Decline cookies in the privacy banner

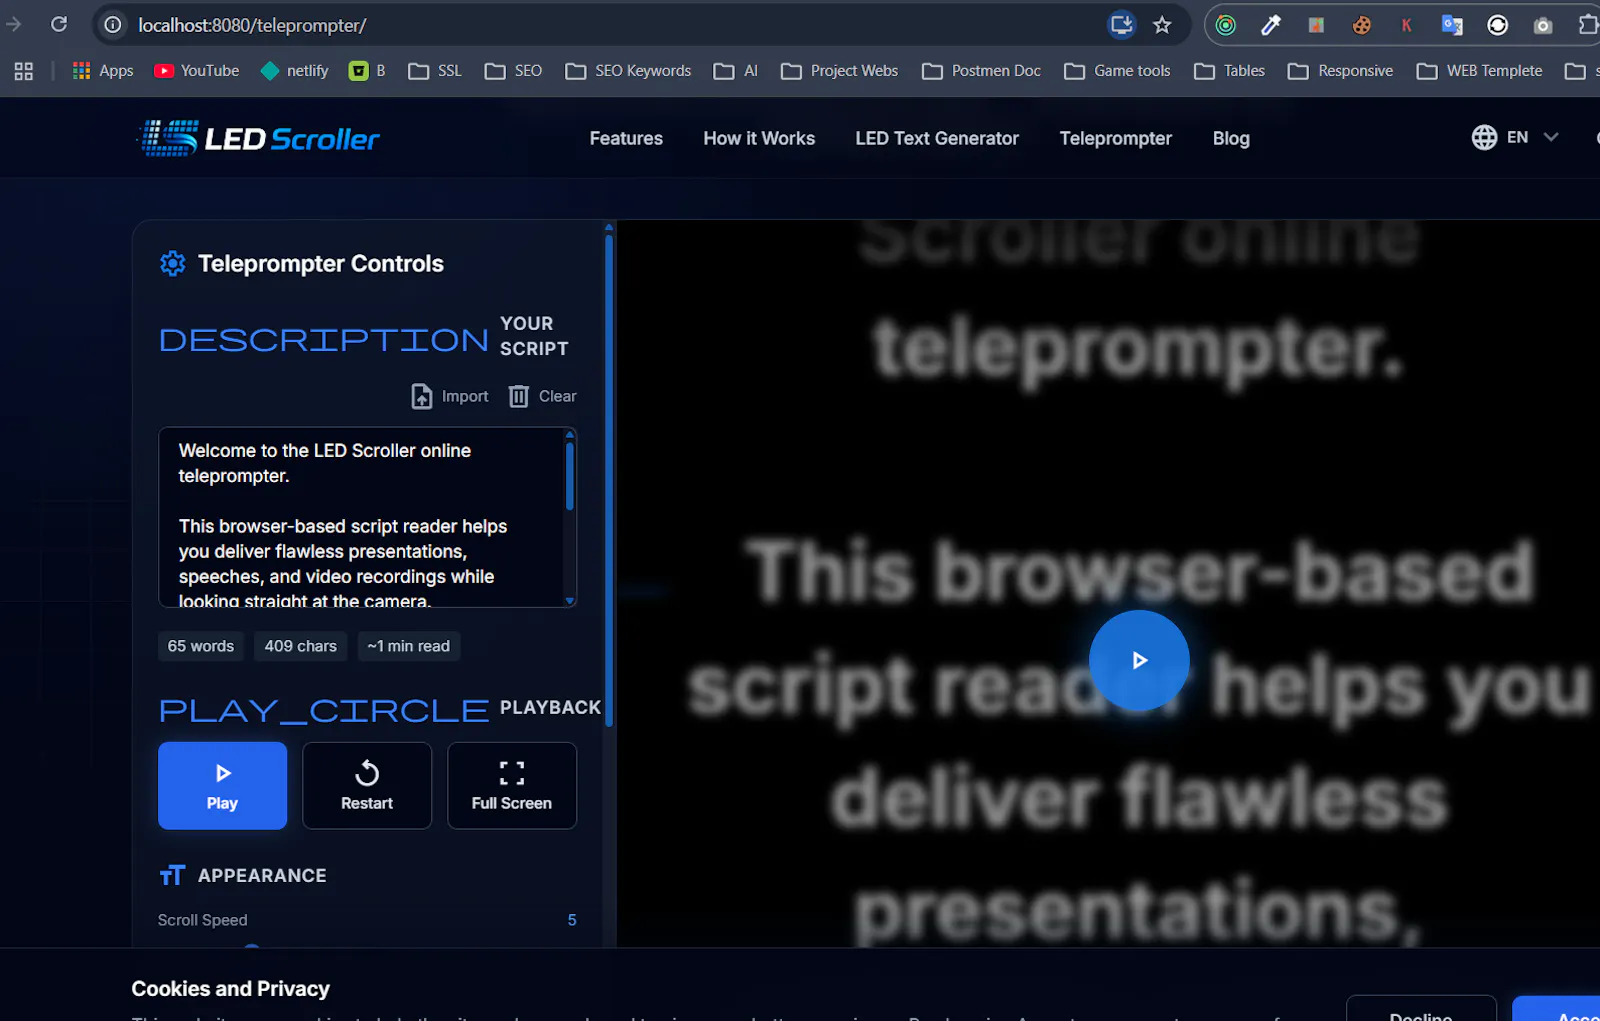point(1421,1008)
